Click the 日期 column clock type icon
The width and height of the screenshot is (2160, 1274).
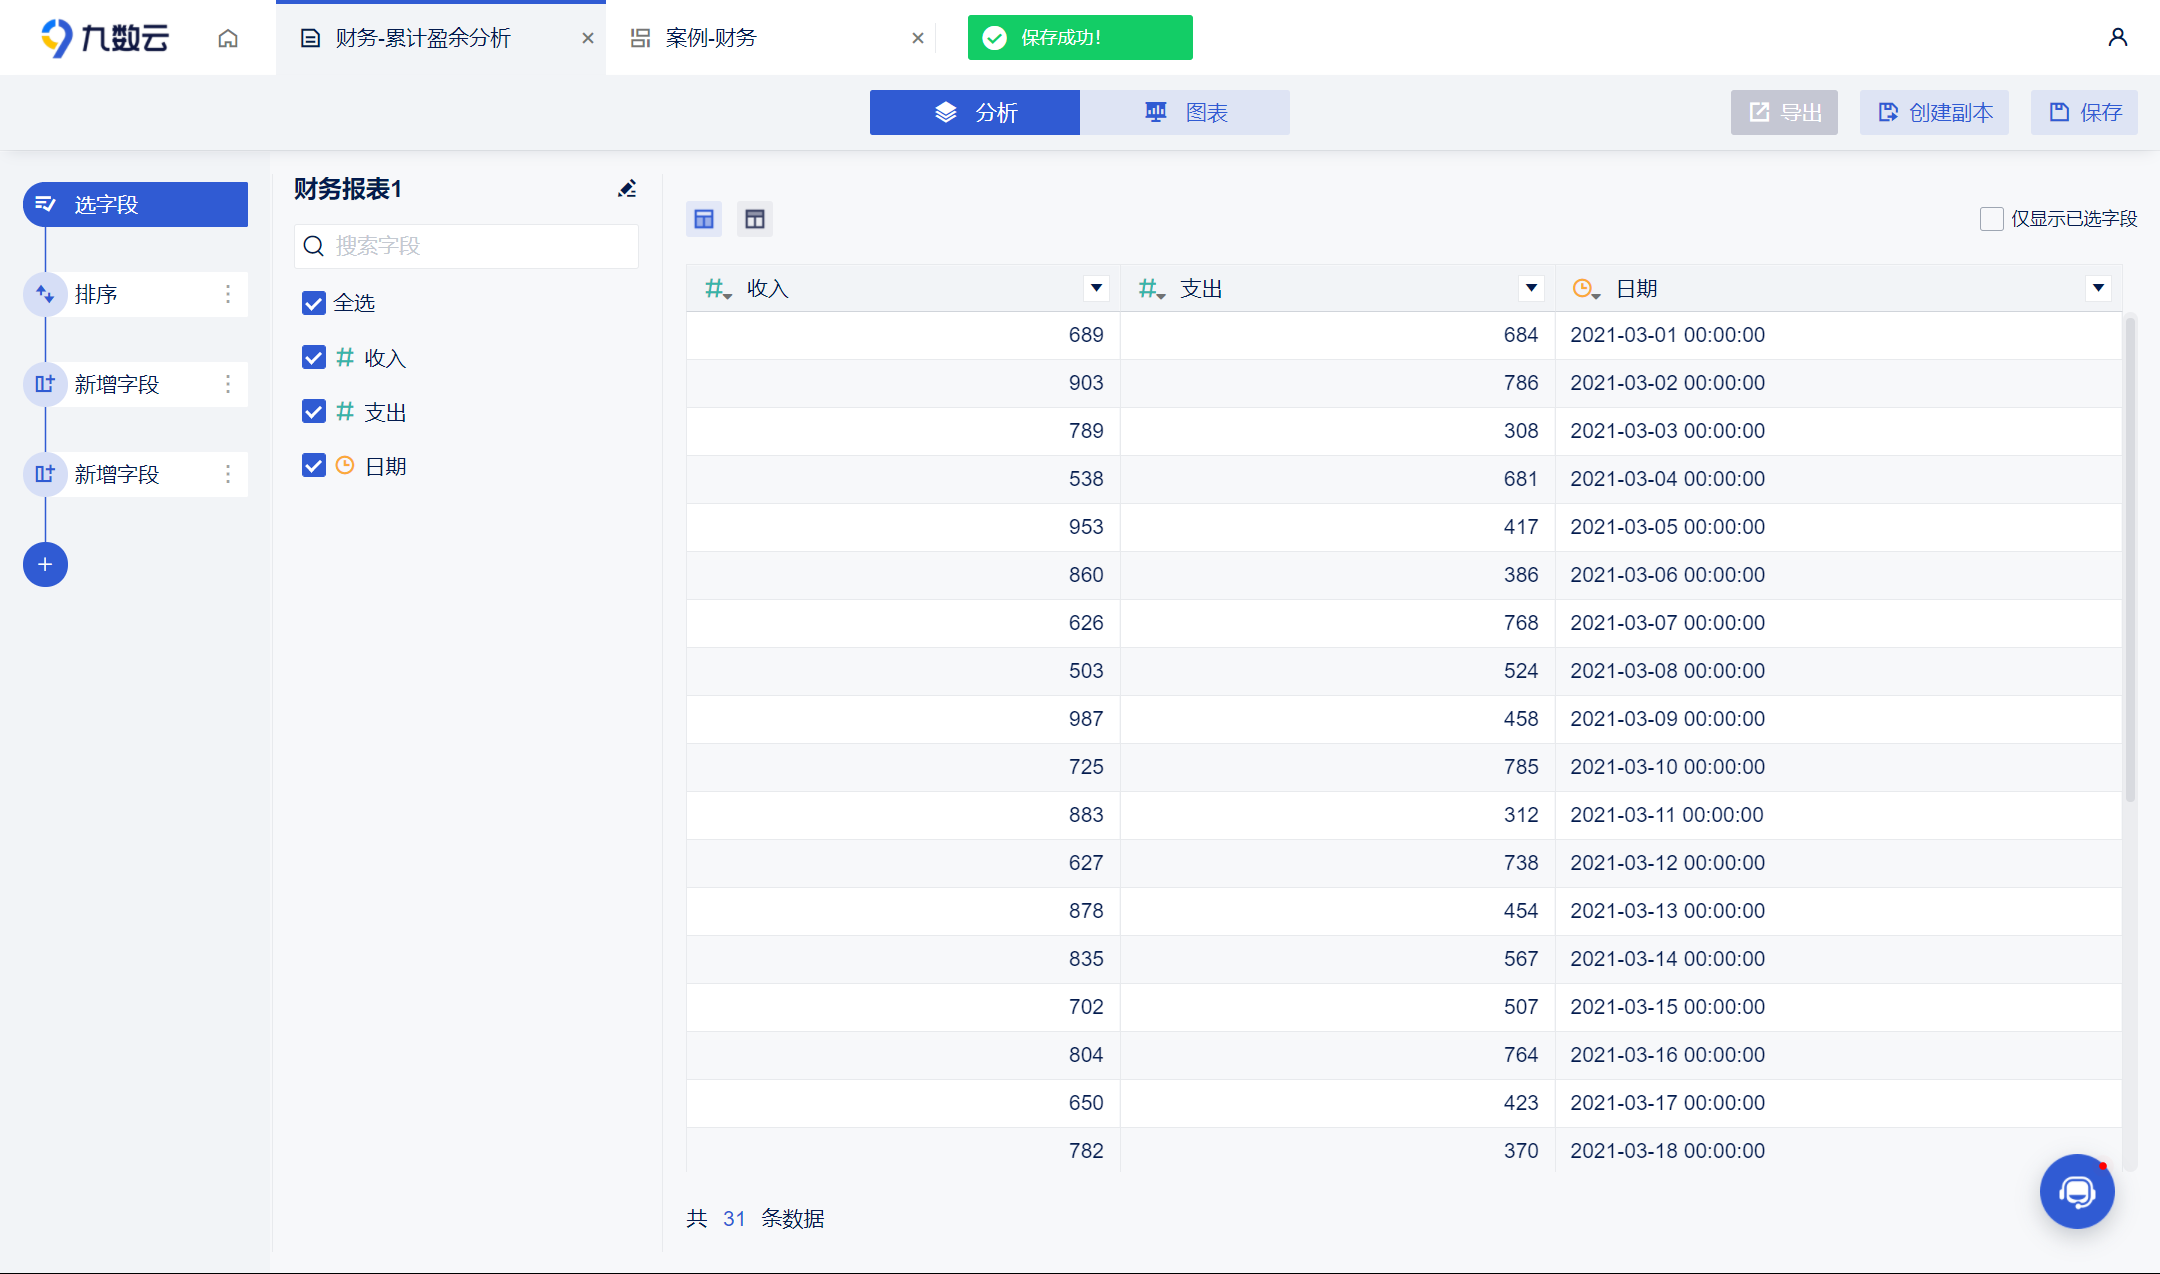click(1584, 289)
